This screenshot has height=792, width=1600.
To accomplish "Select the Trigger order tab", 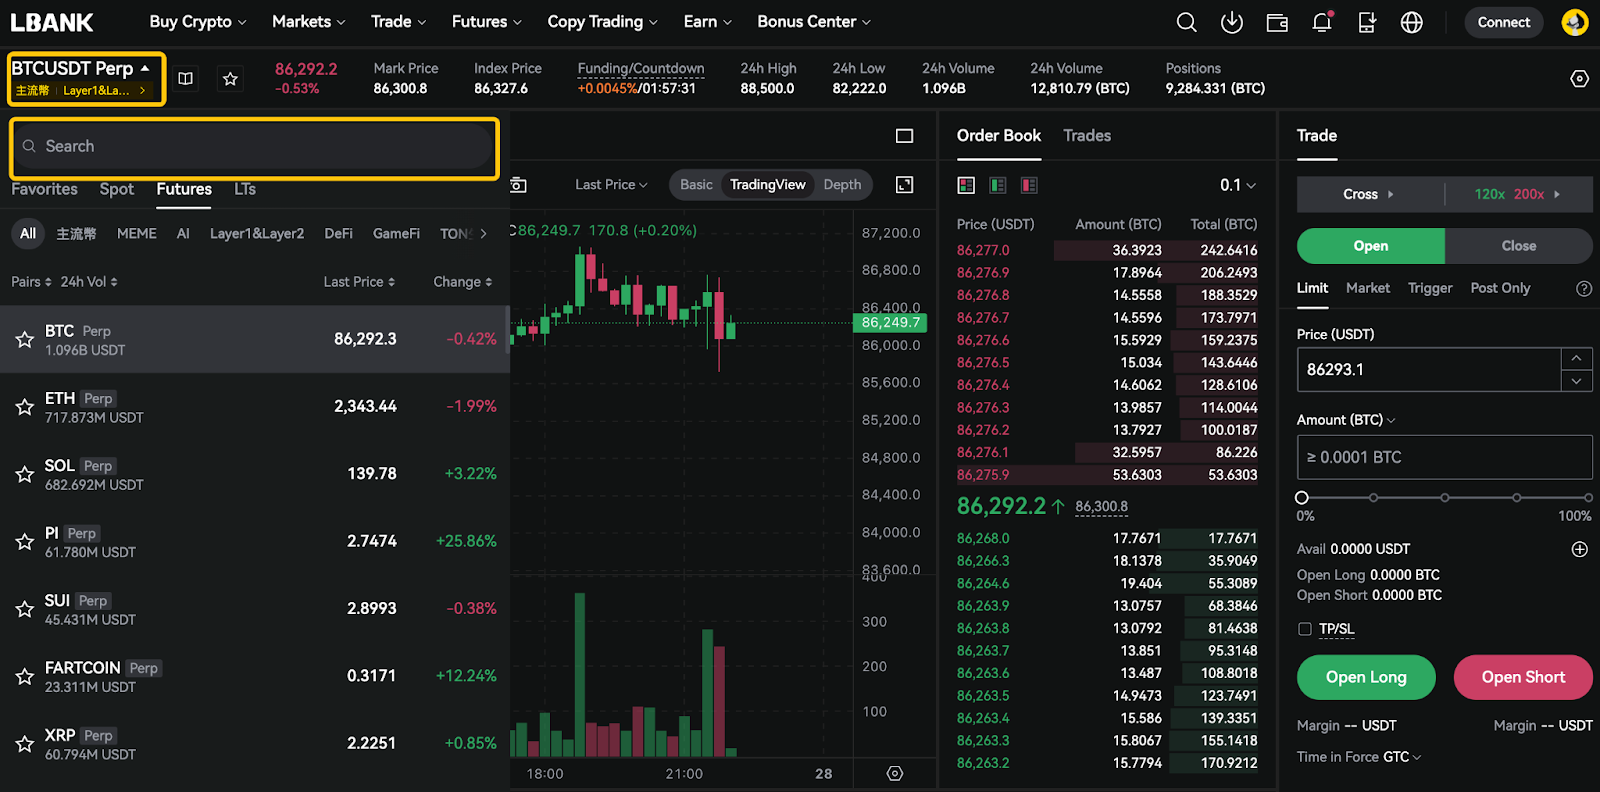I will (x=1430, y=288).
